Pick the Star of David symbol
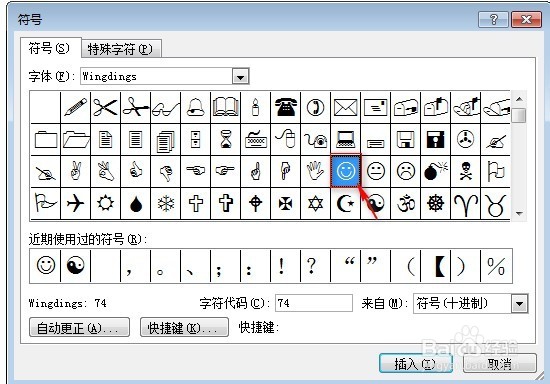This screenshot has width=550, height=384. click(x=315, y=203)
